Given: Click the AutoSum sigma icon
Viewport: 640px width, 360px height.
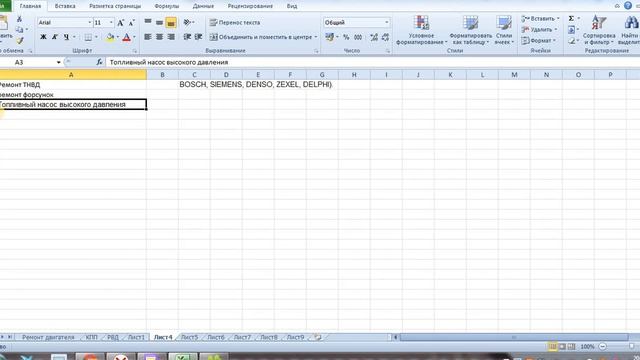Looking at the screenshot, I should [571, 18].
